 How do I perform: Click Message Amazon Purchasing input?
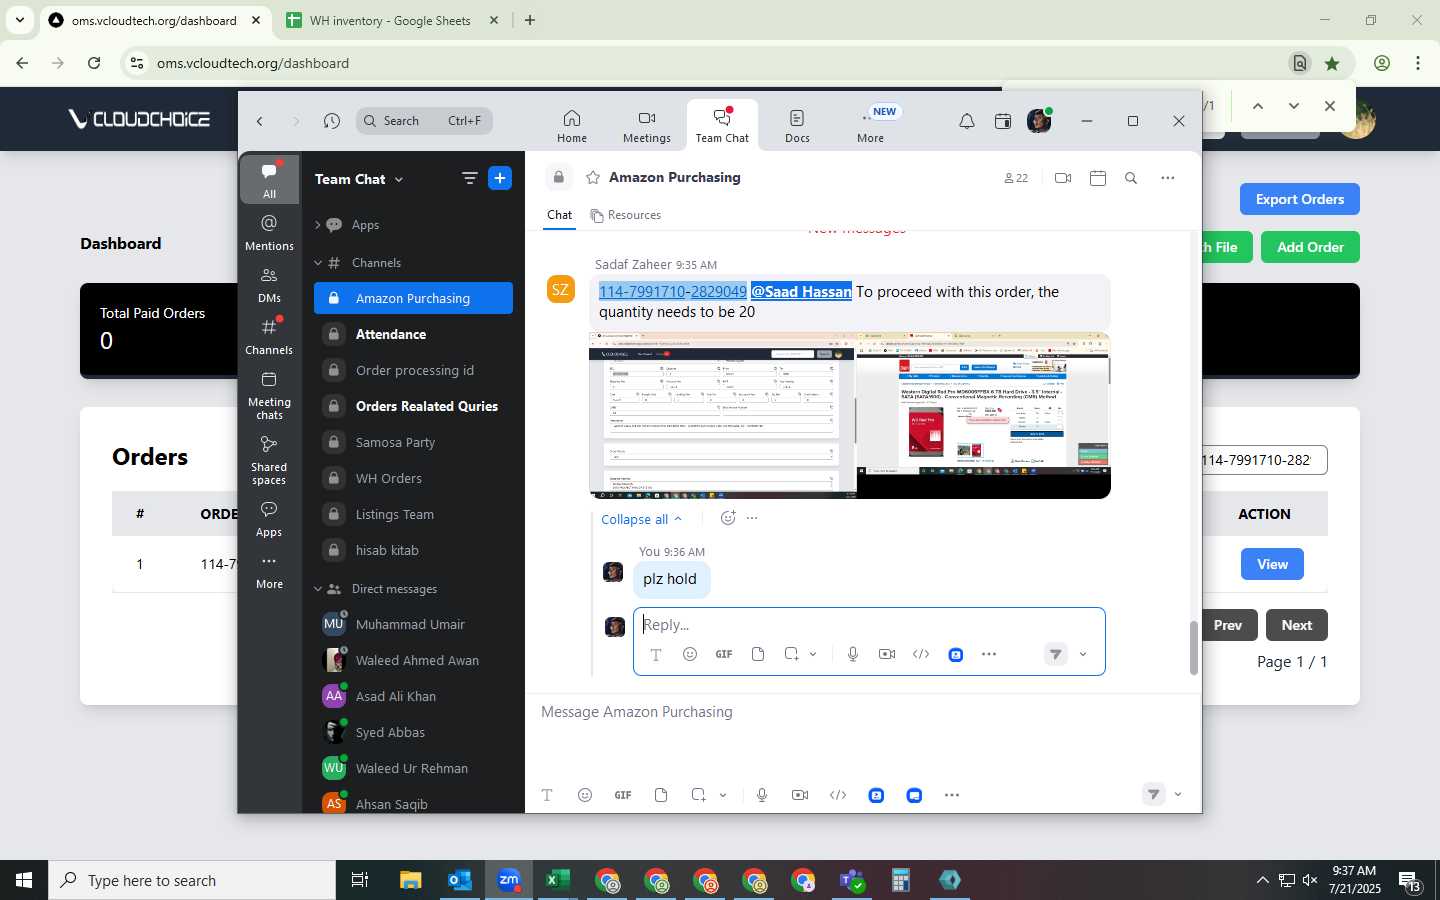[x=862, y=712]
